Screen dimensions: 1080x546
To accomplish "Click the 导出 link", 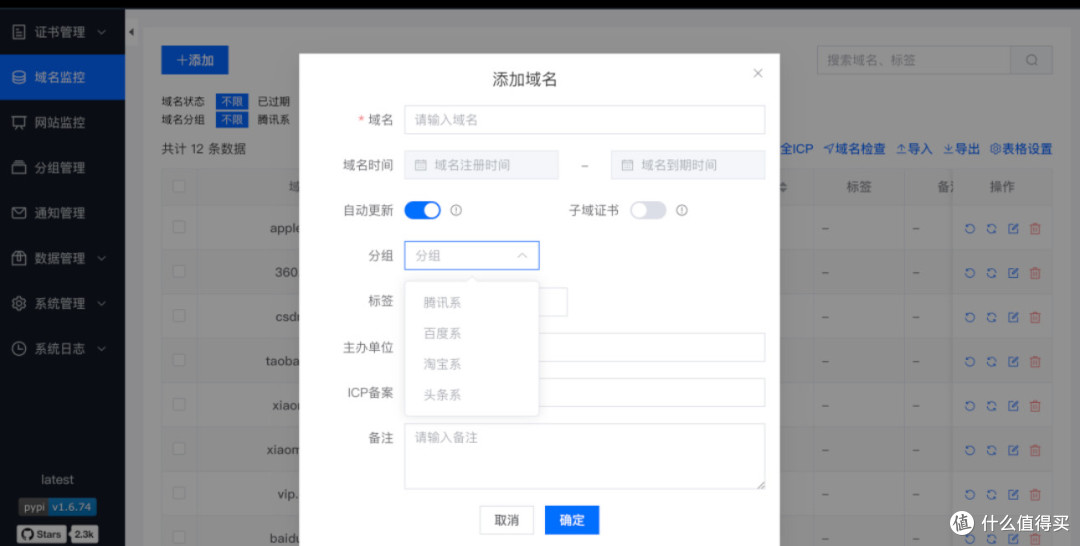I will click(x=962, y=149).
